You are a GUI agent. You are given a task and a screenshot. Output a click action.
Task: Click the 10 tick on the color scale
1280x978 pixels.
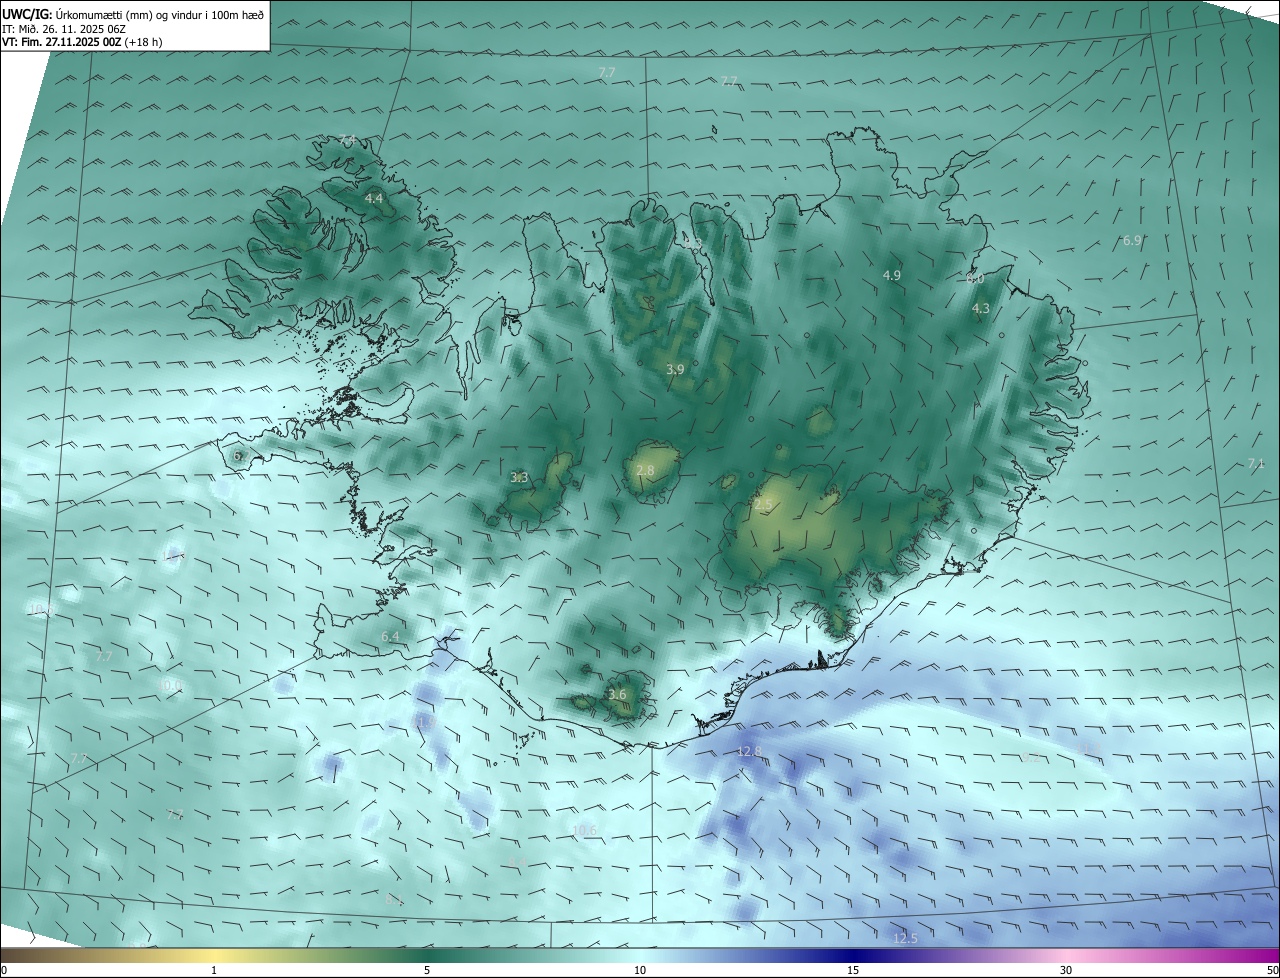[x=640, y=970]
